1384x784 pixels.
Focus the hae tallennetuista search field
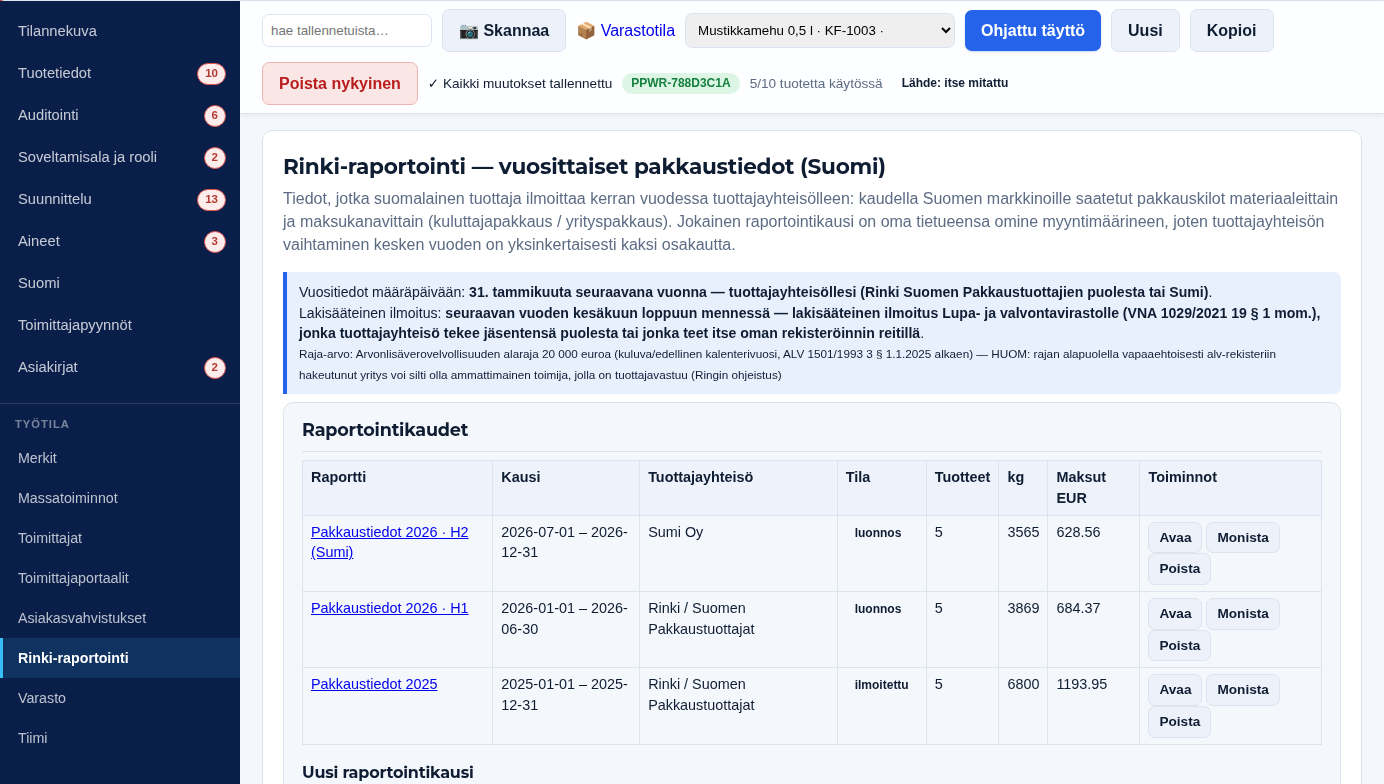[x=347, y=30]
